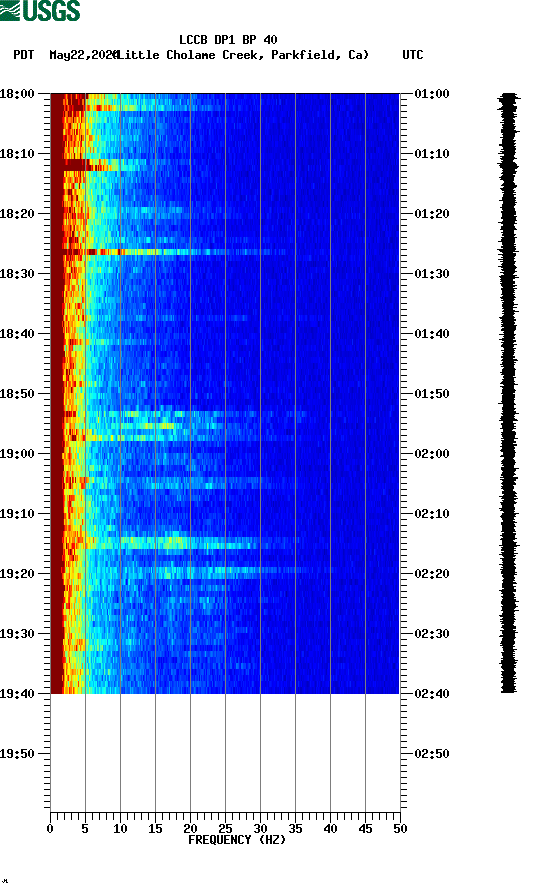Select the title 'LCCB DP1 BP 40'
This screenshot has height=892, width=552.
(x=228, y=40)
